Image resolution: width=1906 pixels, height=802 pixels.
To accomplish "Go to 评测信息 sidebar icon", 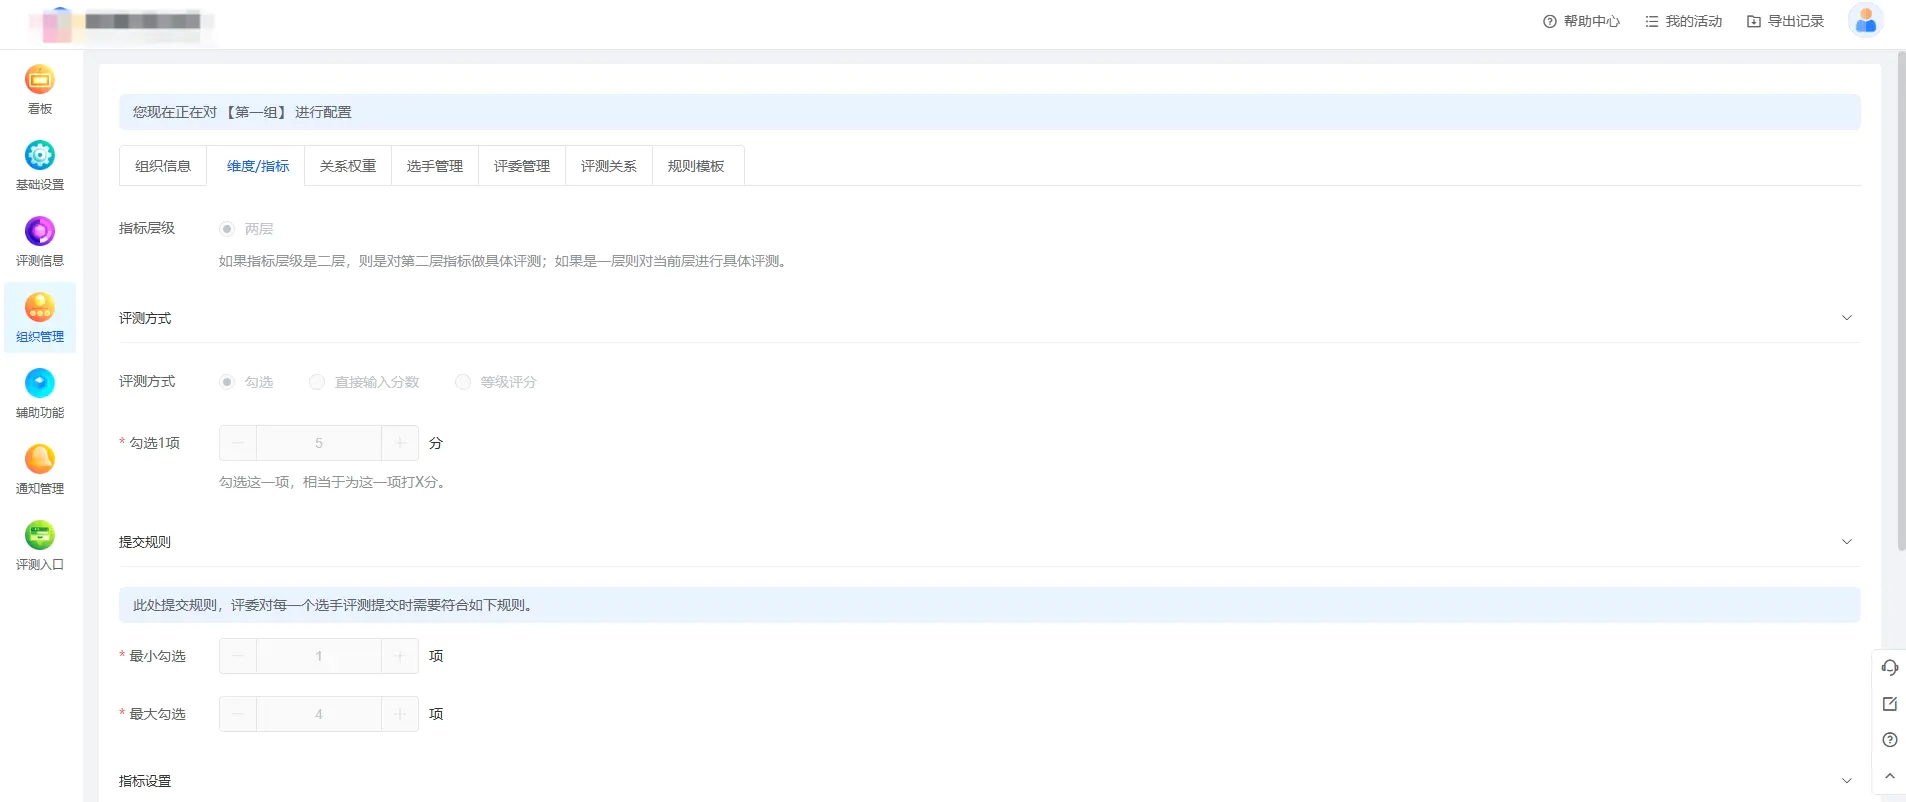I will pyautogui.click(x=40, y=232).
